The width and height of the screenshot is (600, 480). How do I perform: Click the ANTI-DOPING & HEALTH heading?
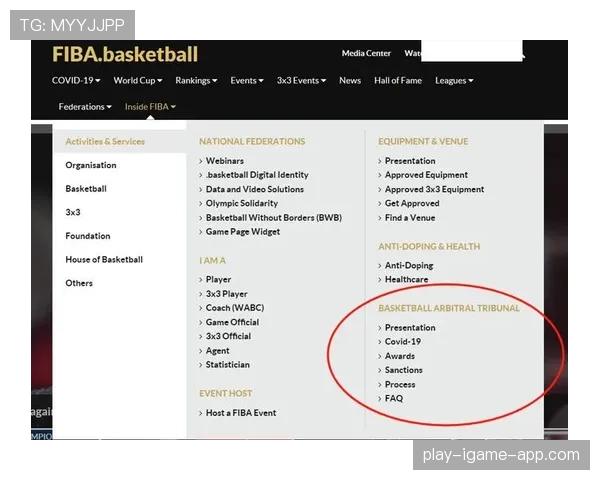pyautogui.click(x=429, y=247)
